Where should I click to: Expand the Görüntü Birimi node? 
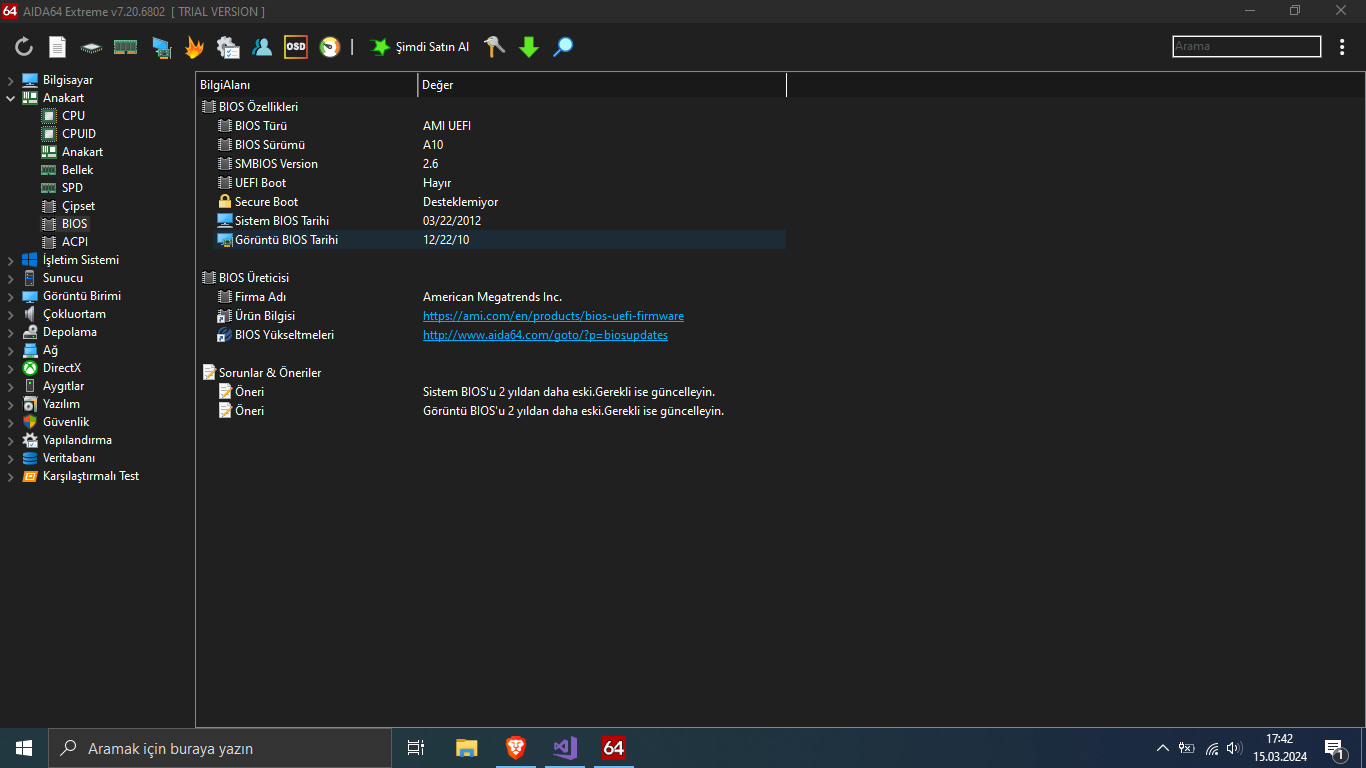pos(11,296)
